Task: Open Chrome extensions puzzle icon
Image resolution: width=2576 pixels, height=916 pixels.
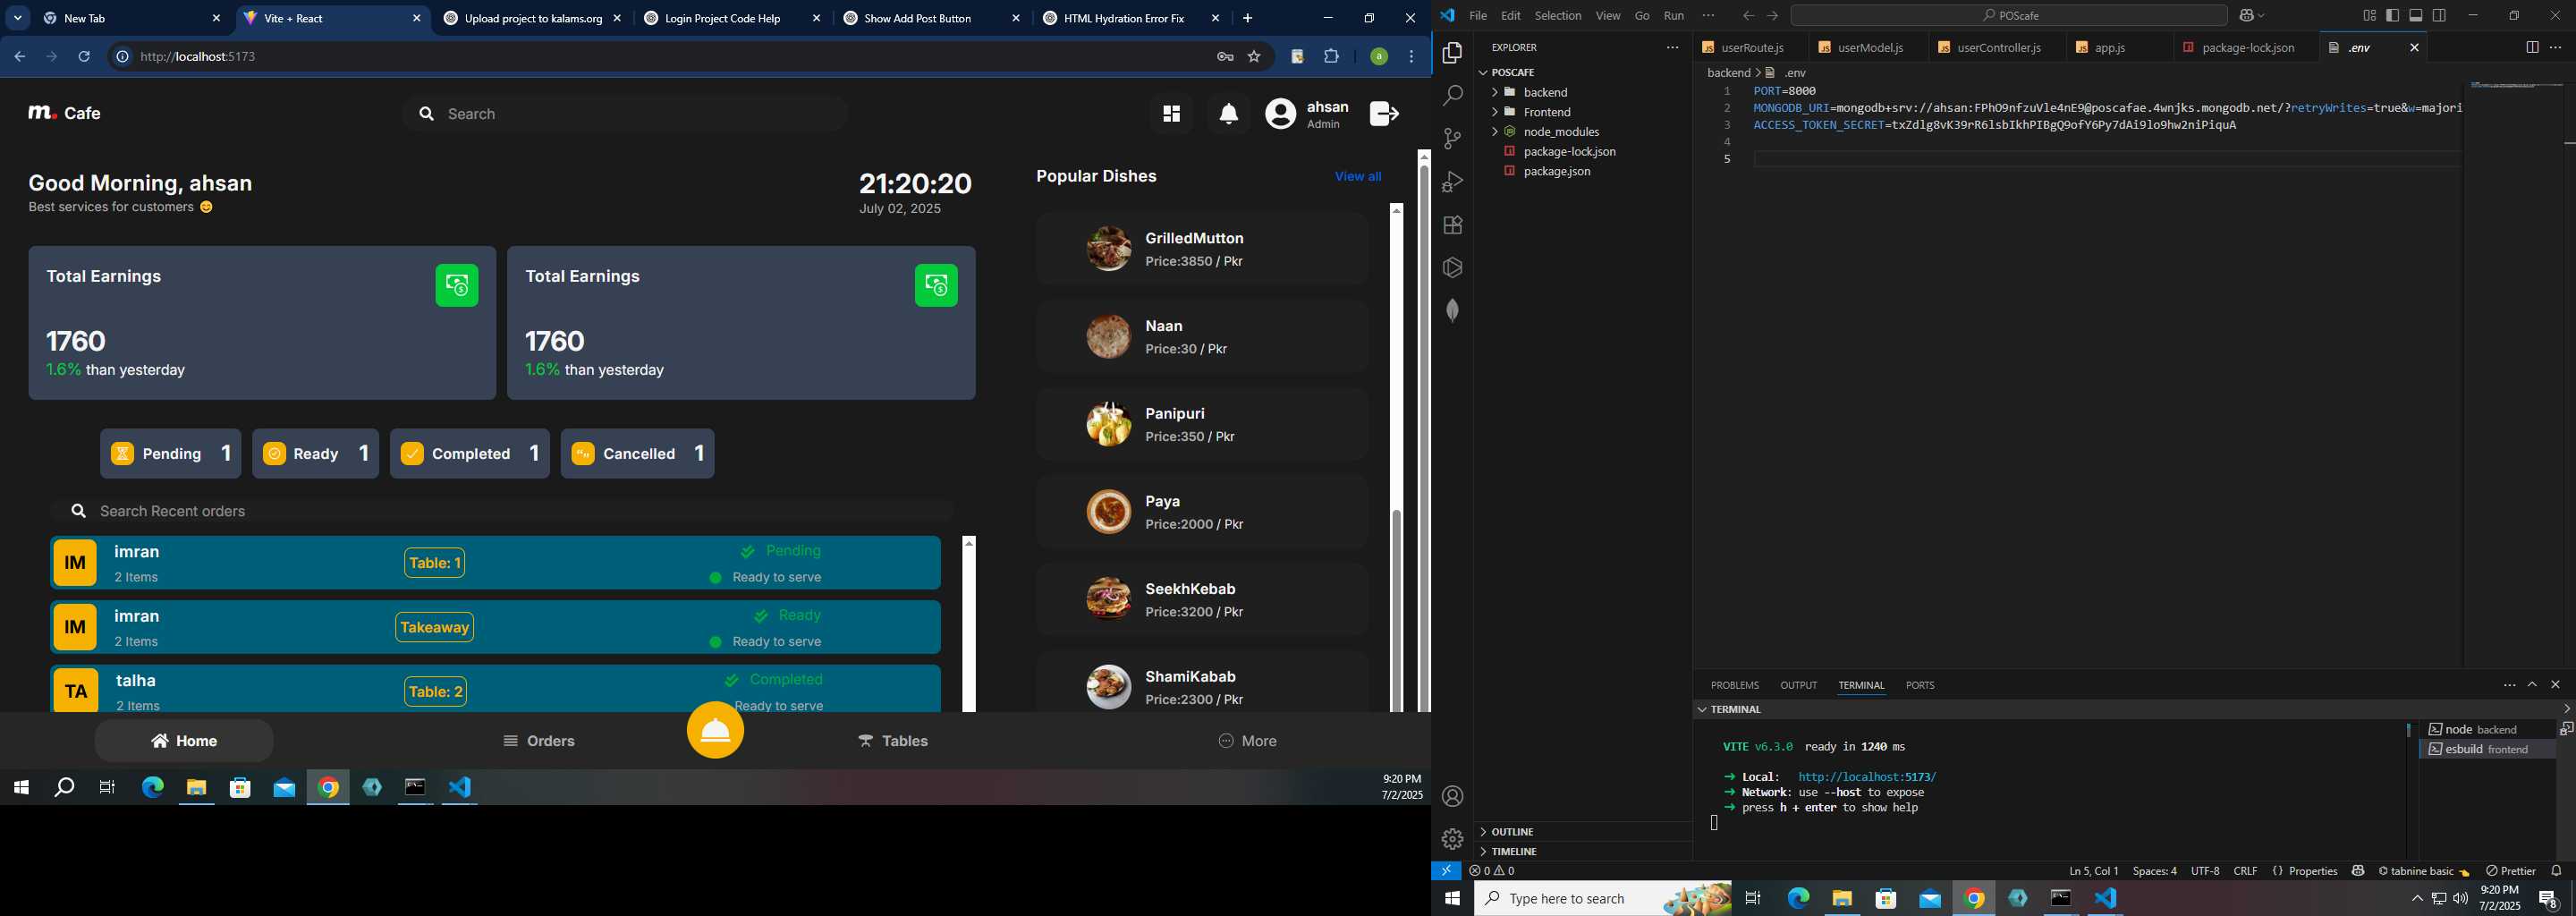Action: tap(1331, 57)
